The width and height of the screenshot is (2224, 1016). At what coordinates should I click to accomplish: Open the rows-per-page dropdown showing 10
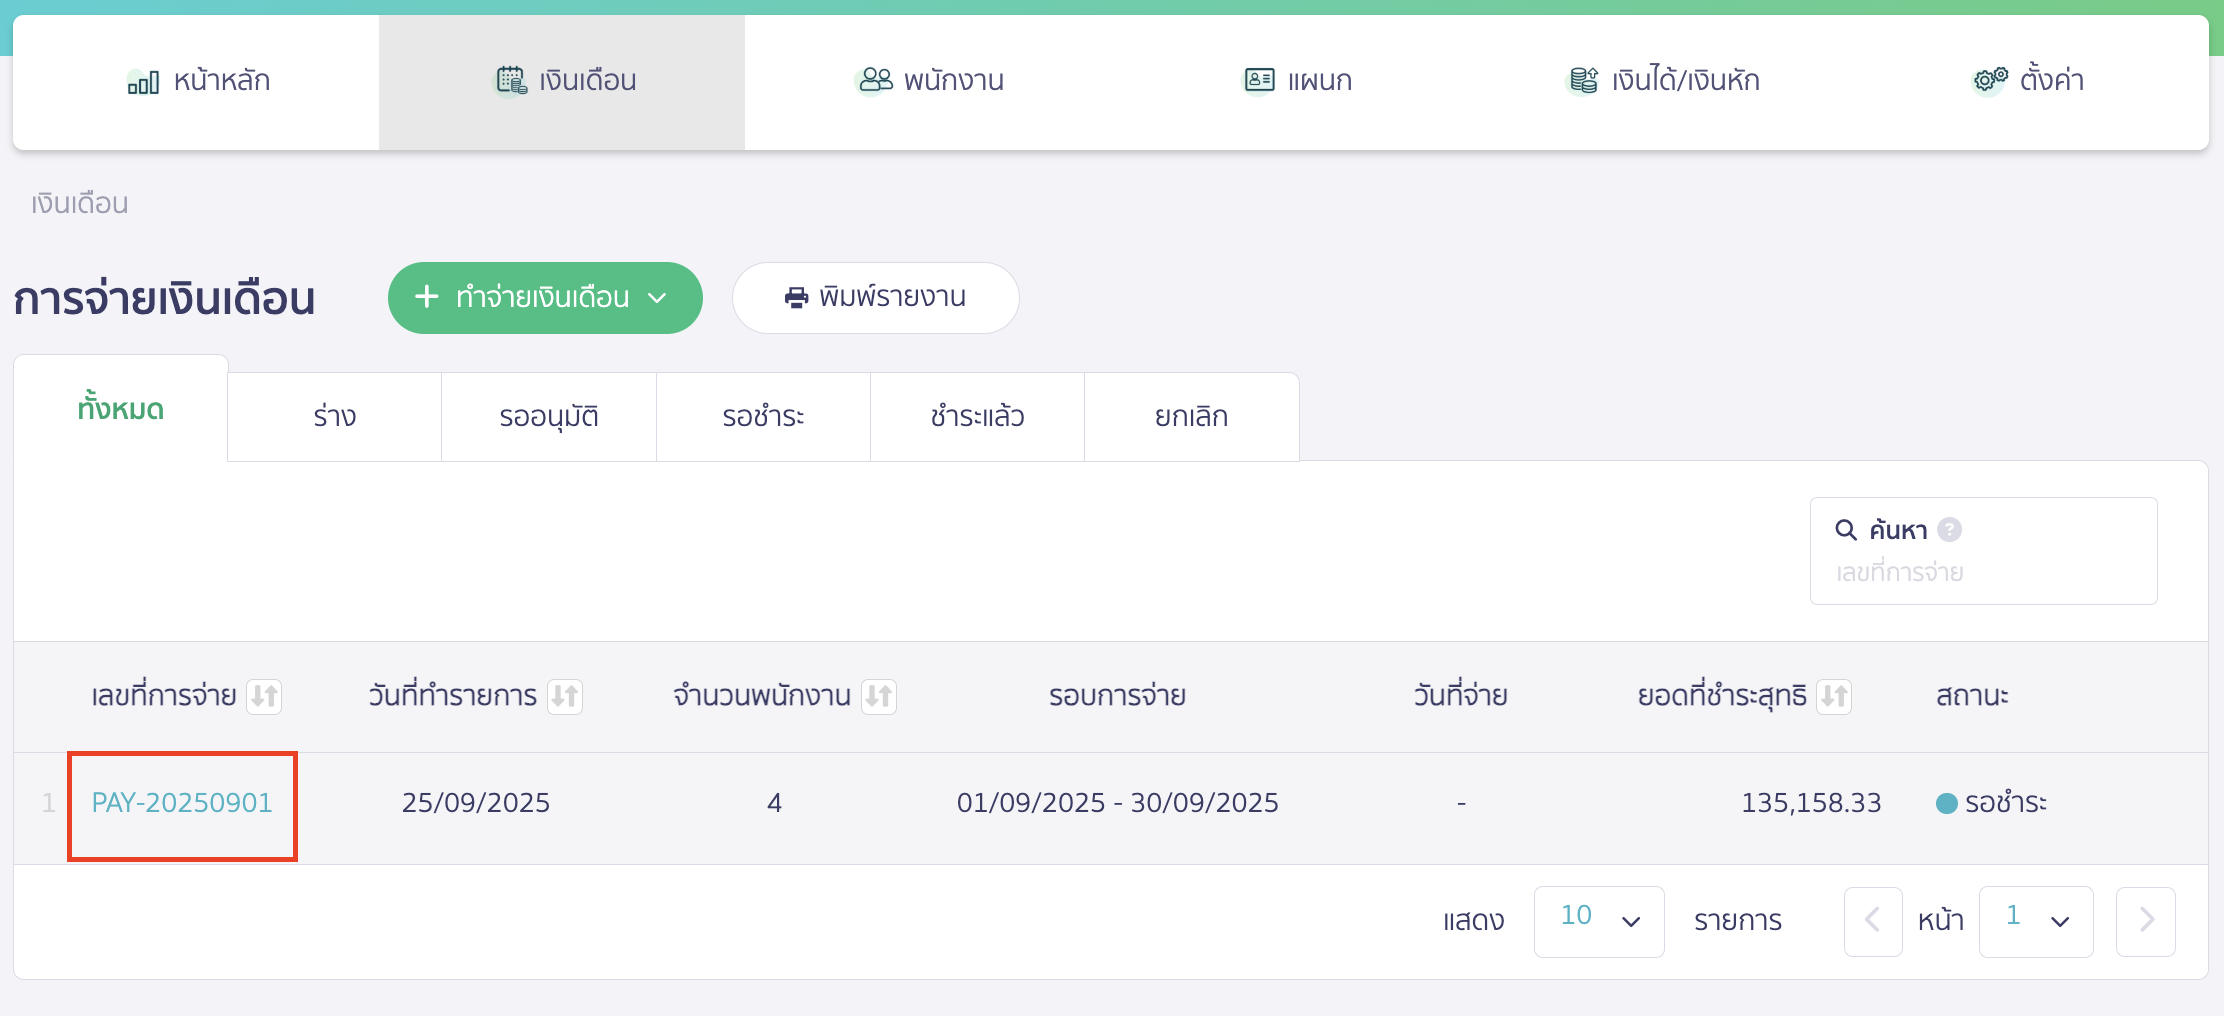[x=1598, y=921]
